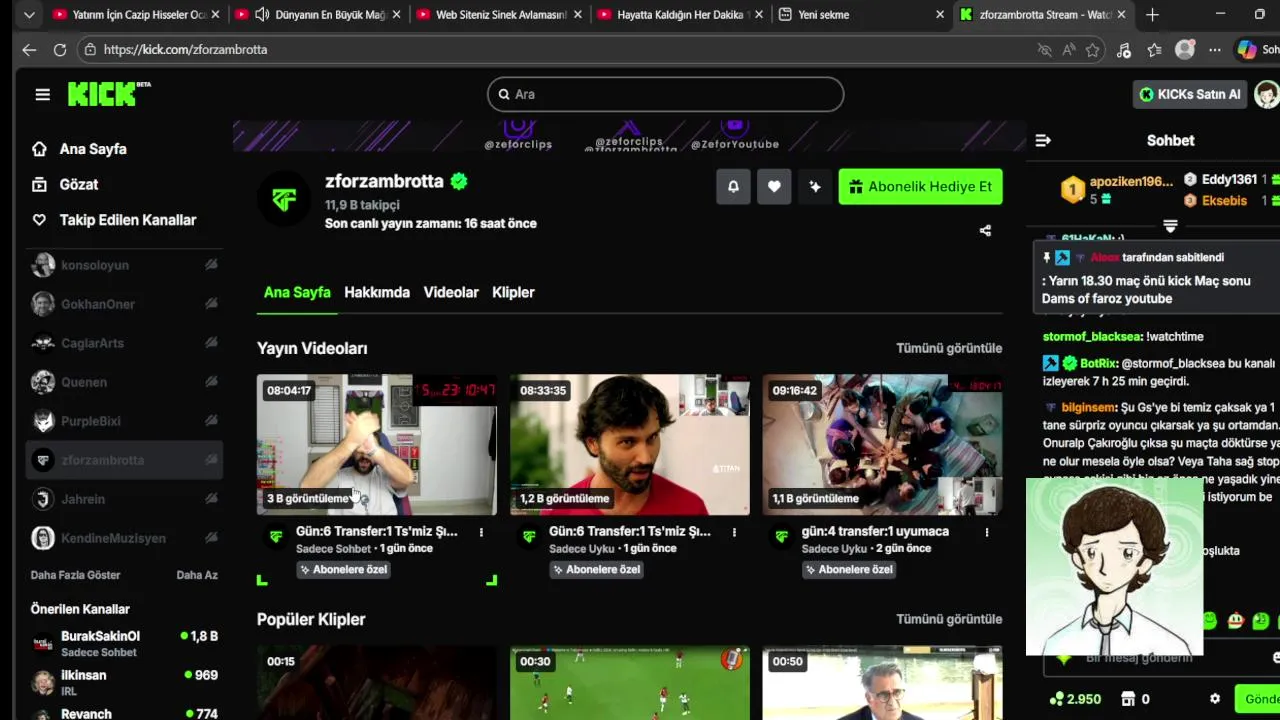Open the browser profile icon
The height and width of the screenshot is (720, 1280).
pos(1185,49)
